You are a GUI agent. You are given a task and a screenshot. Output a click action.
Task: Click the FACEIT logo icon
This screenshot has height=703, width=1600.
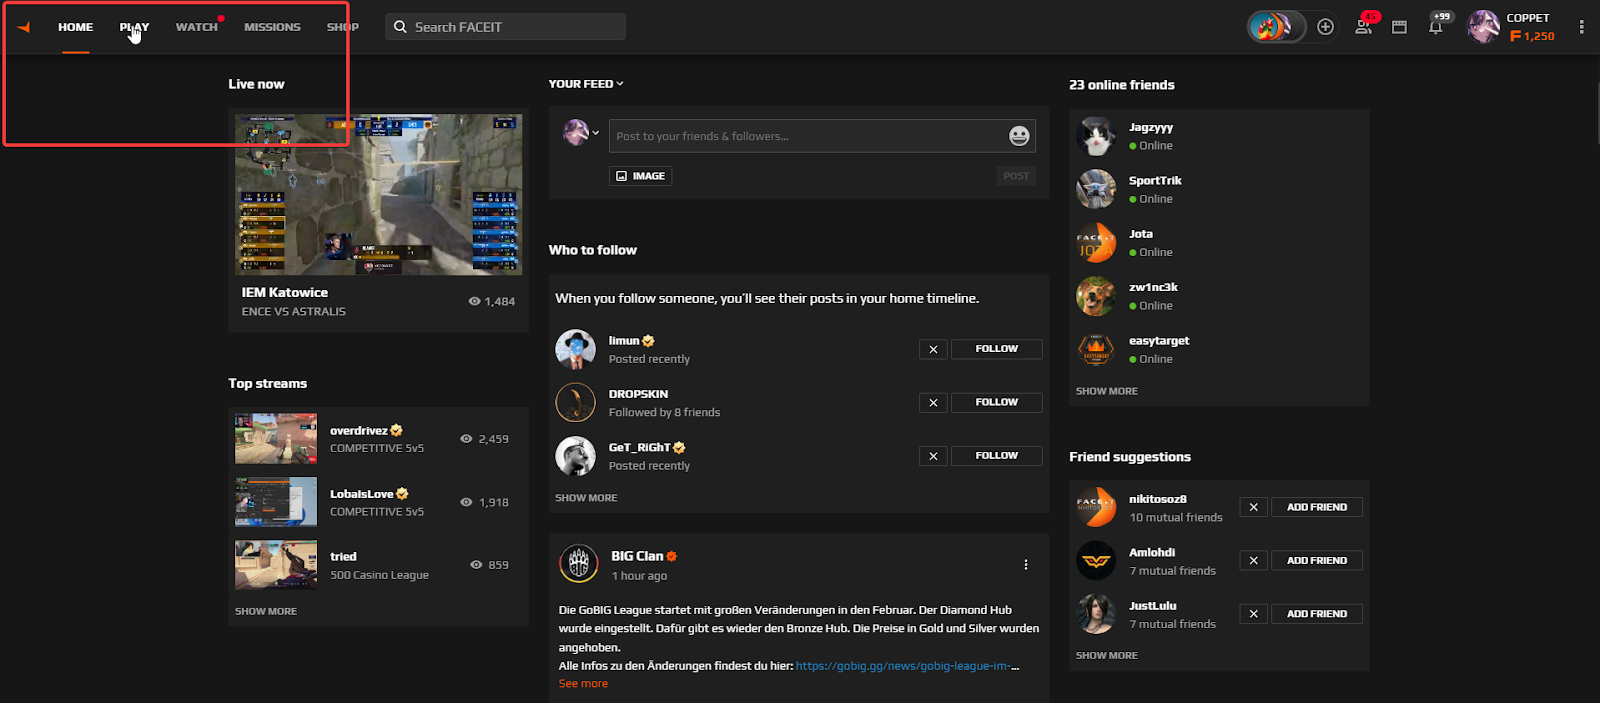tap(24, 27)
